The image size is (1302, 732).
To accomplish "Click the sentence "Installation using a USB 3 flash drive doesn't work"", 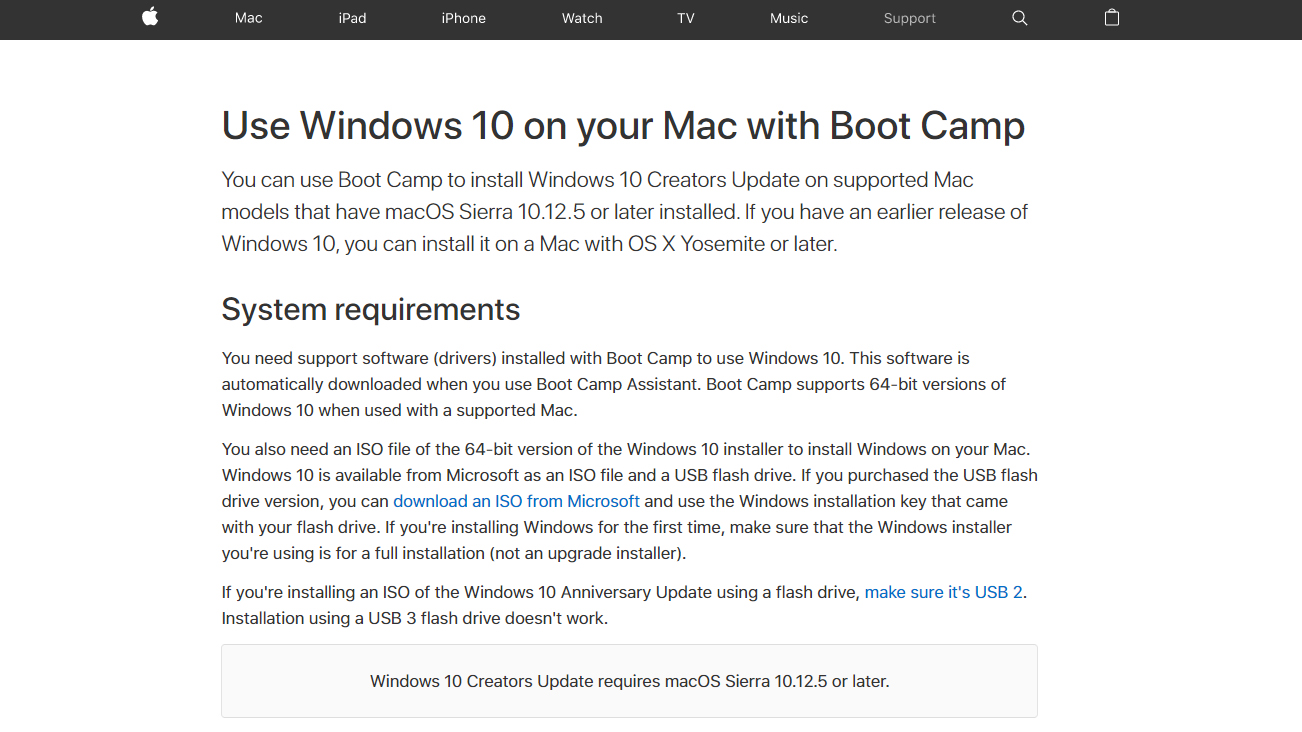I will 414,618.
